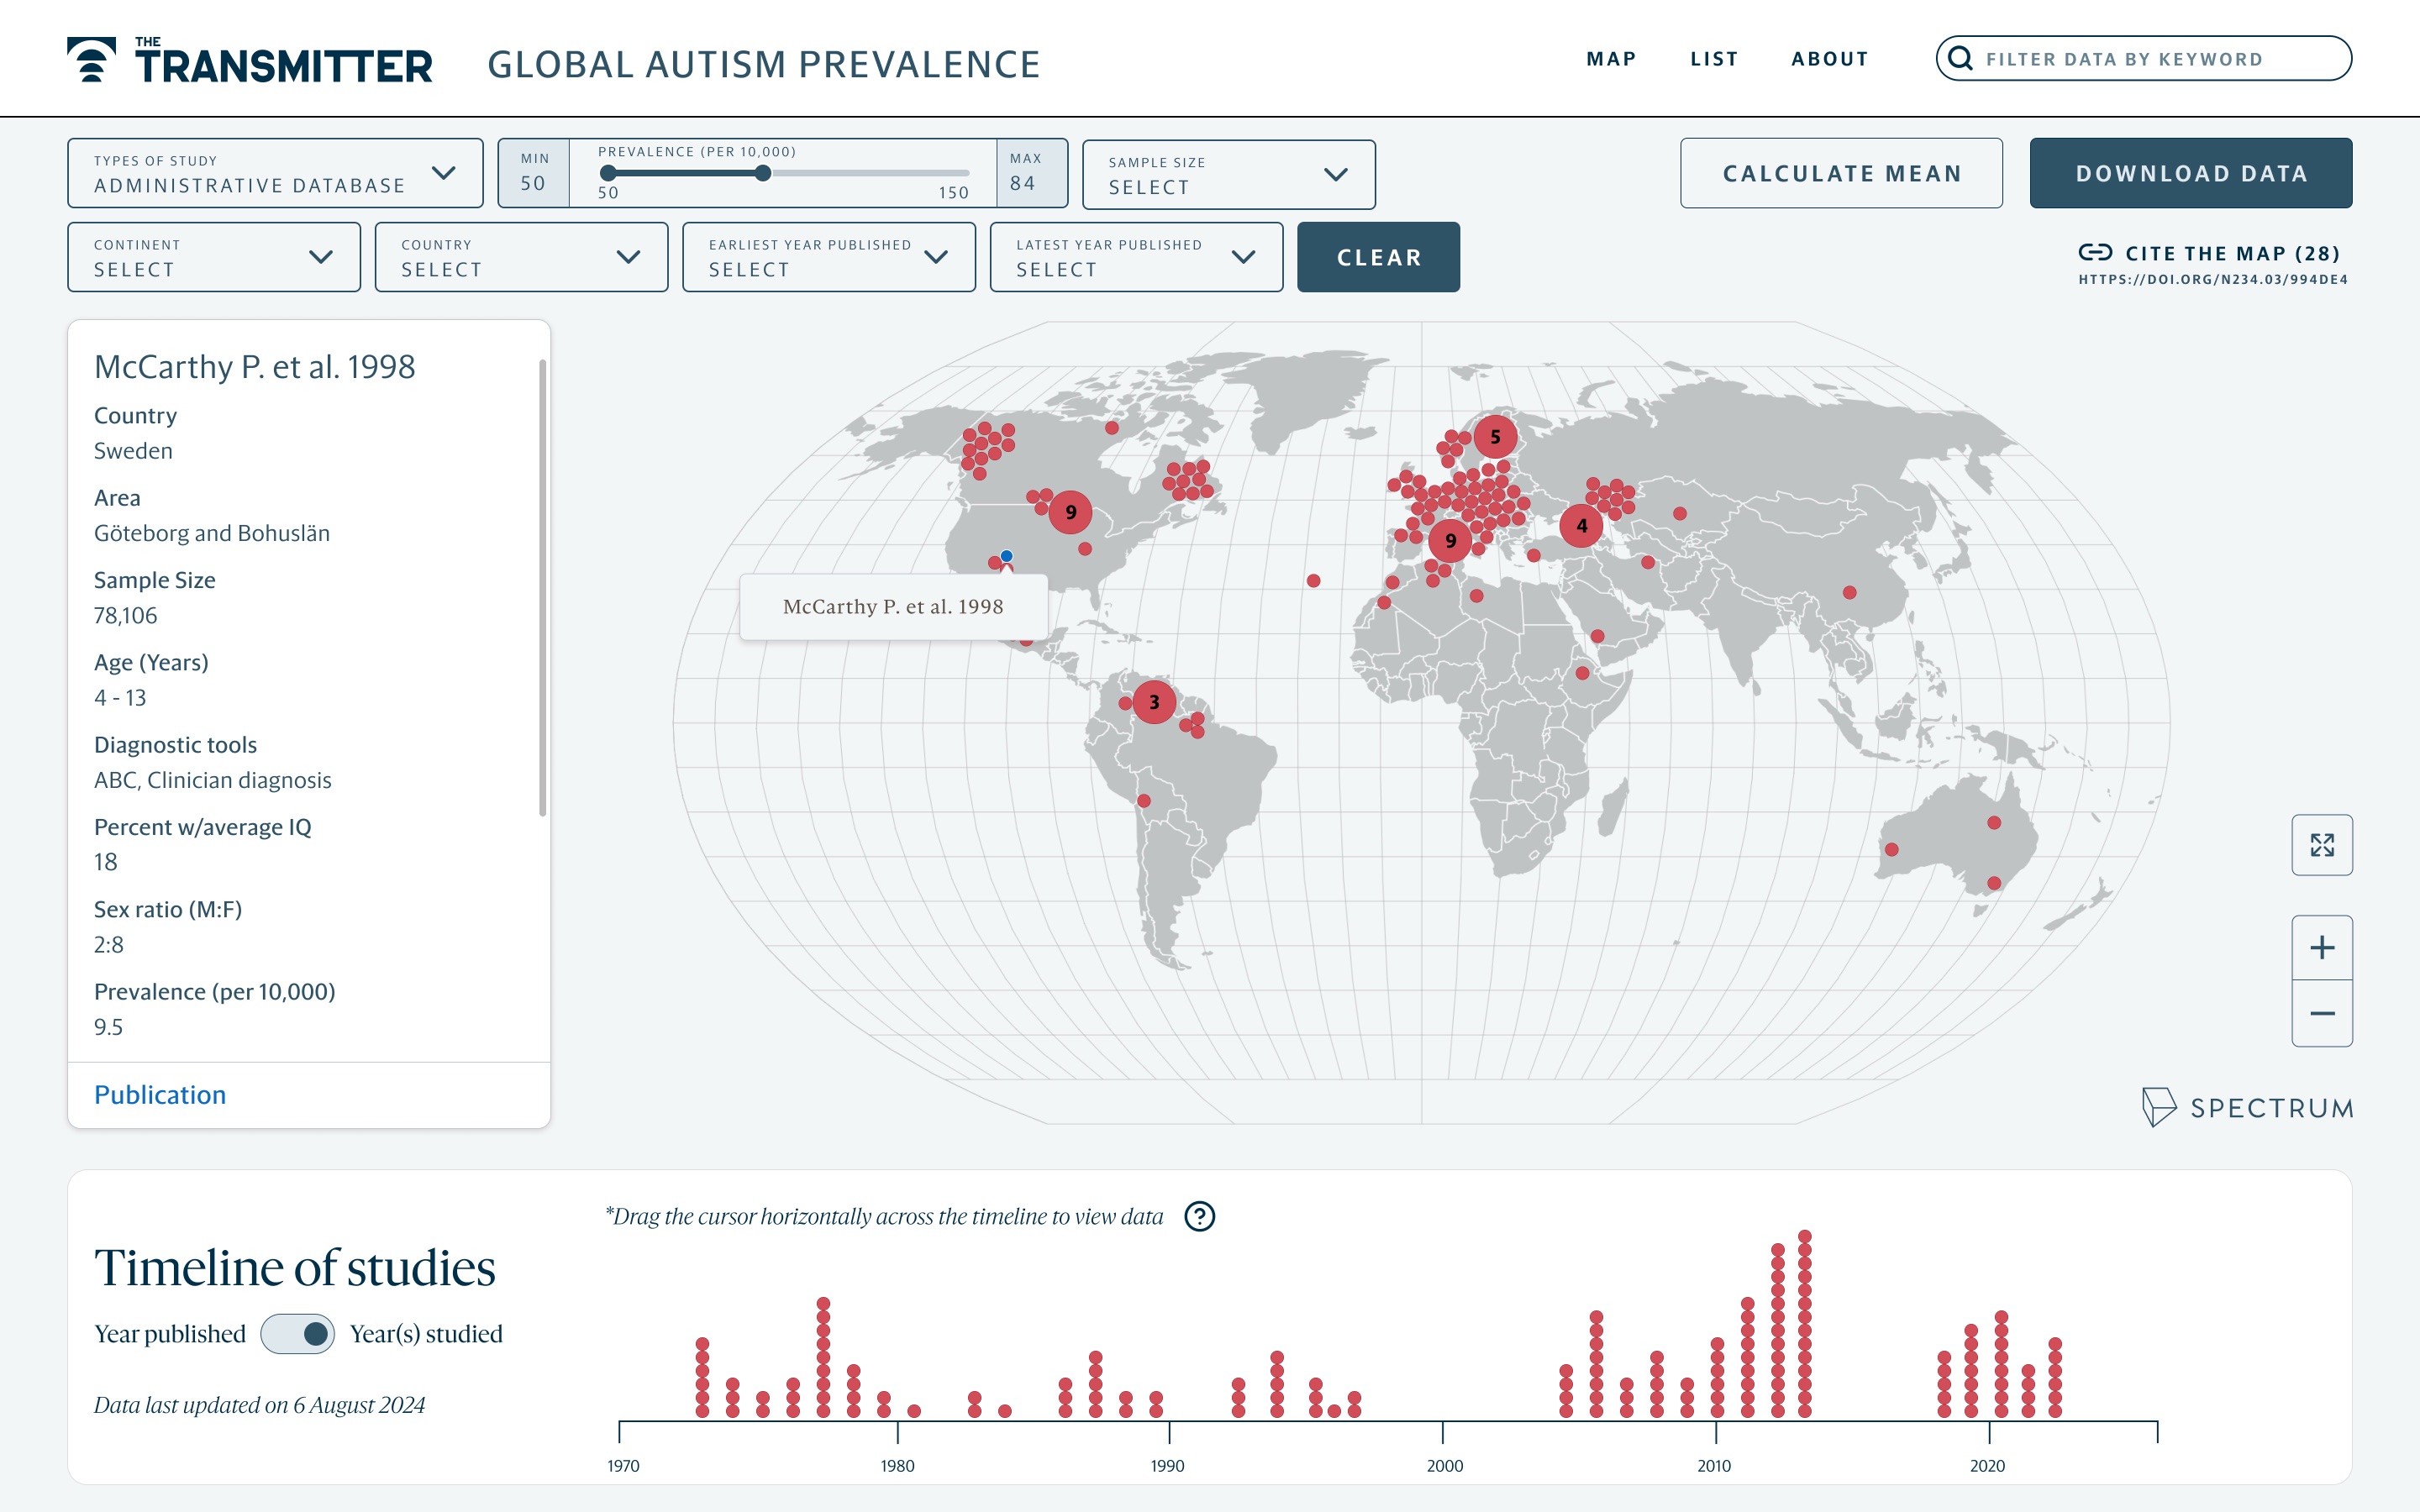Select the cluster marker 9 in Europe
2420x1512 pixels.
pos(1450,540)
